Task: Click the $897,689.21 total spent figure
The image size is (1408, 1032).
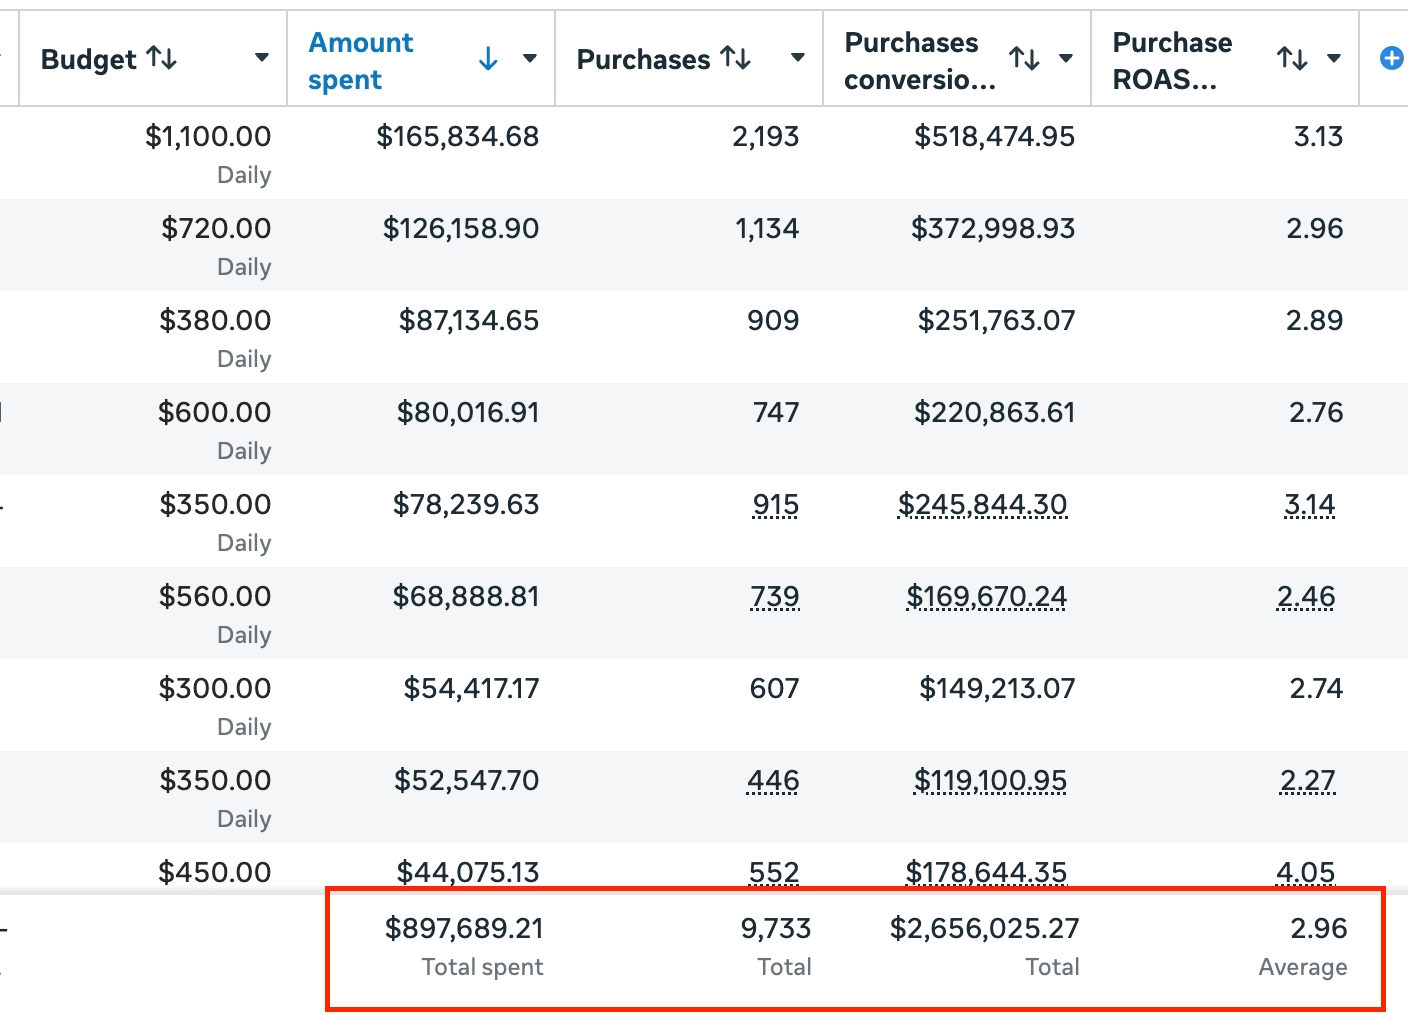Action: pyautogui.click(x=464, y=929)
